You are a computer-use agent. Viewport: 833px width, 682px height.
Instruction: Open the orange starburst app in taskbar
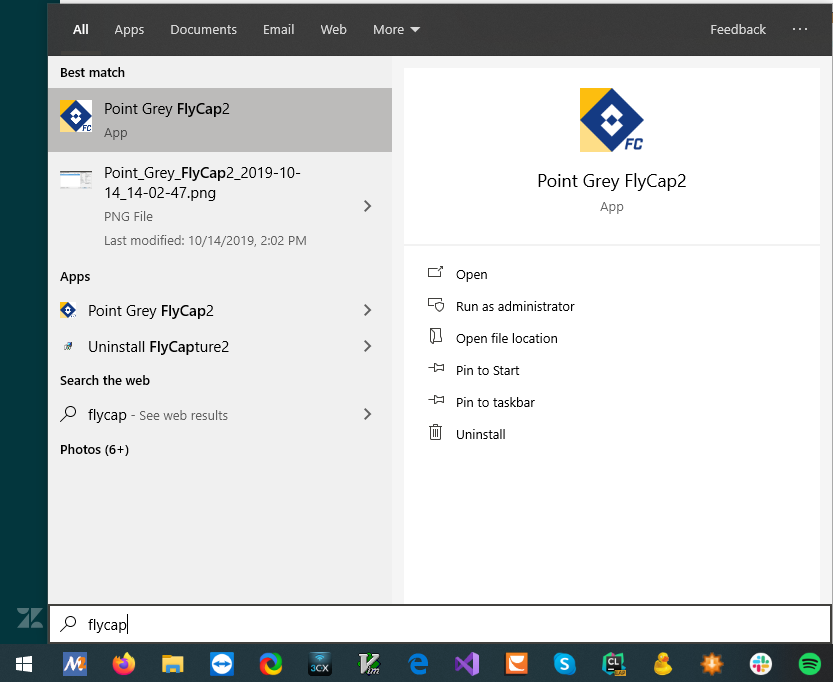712,664
